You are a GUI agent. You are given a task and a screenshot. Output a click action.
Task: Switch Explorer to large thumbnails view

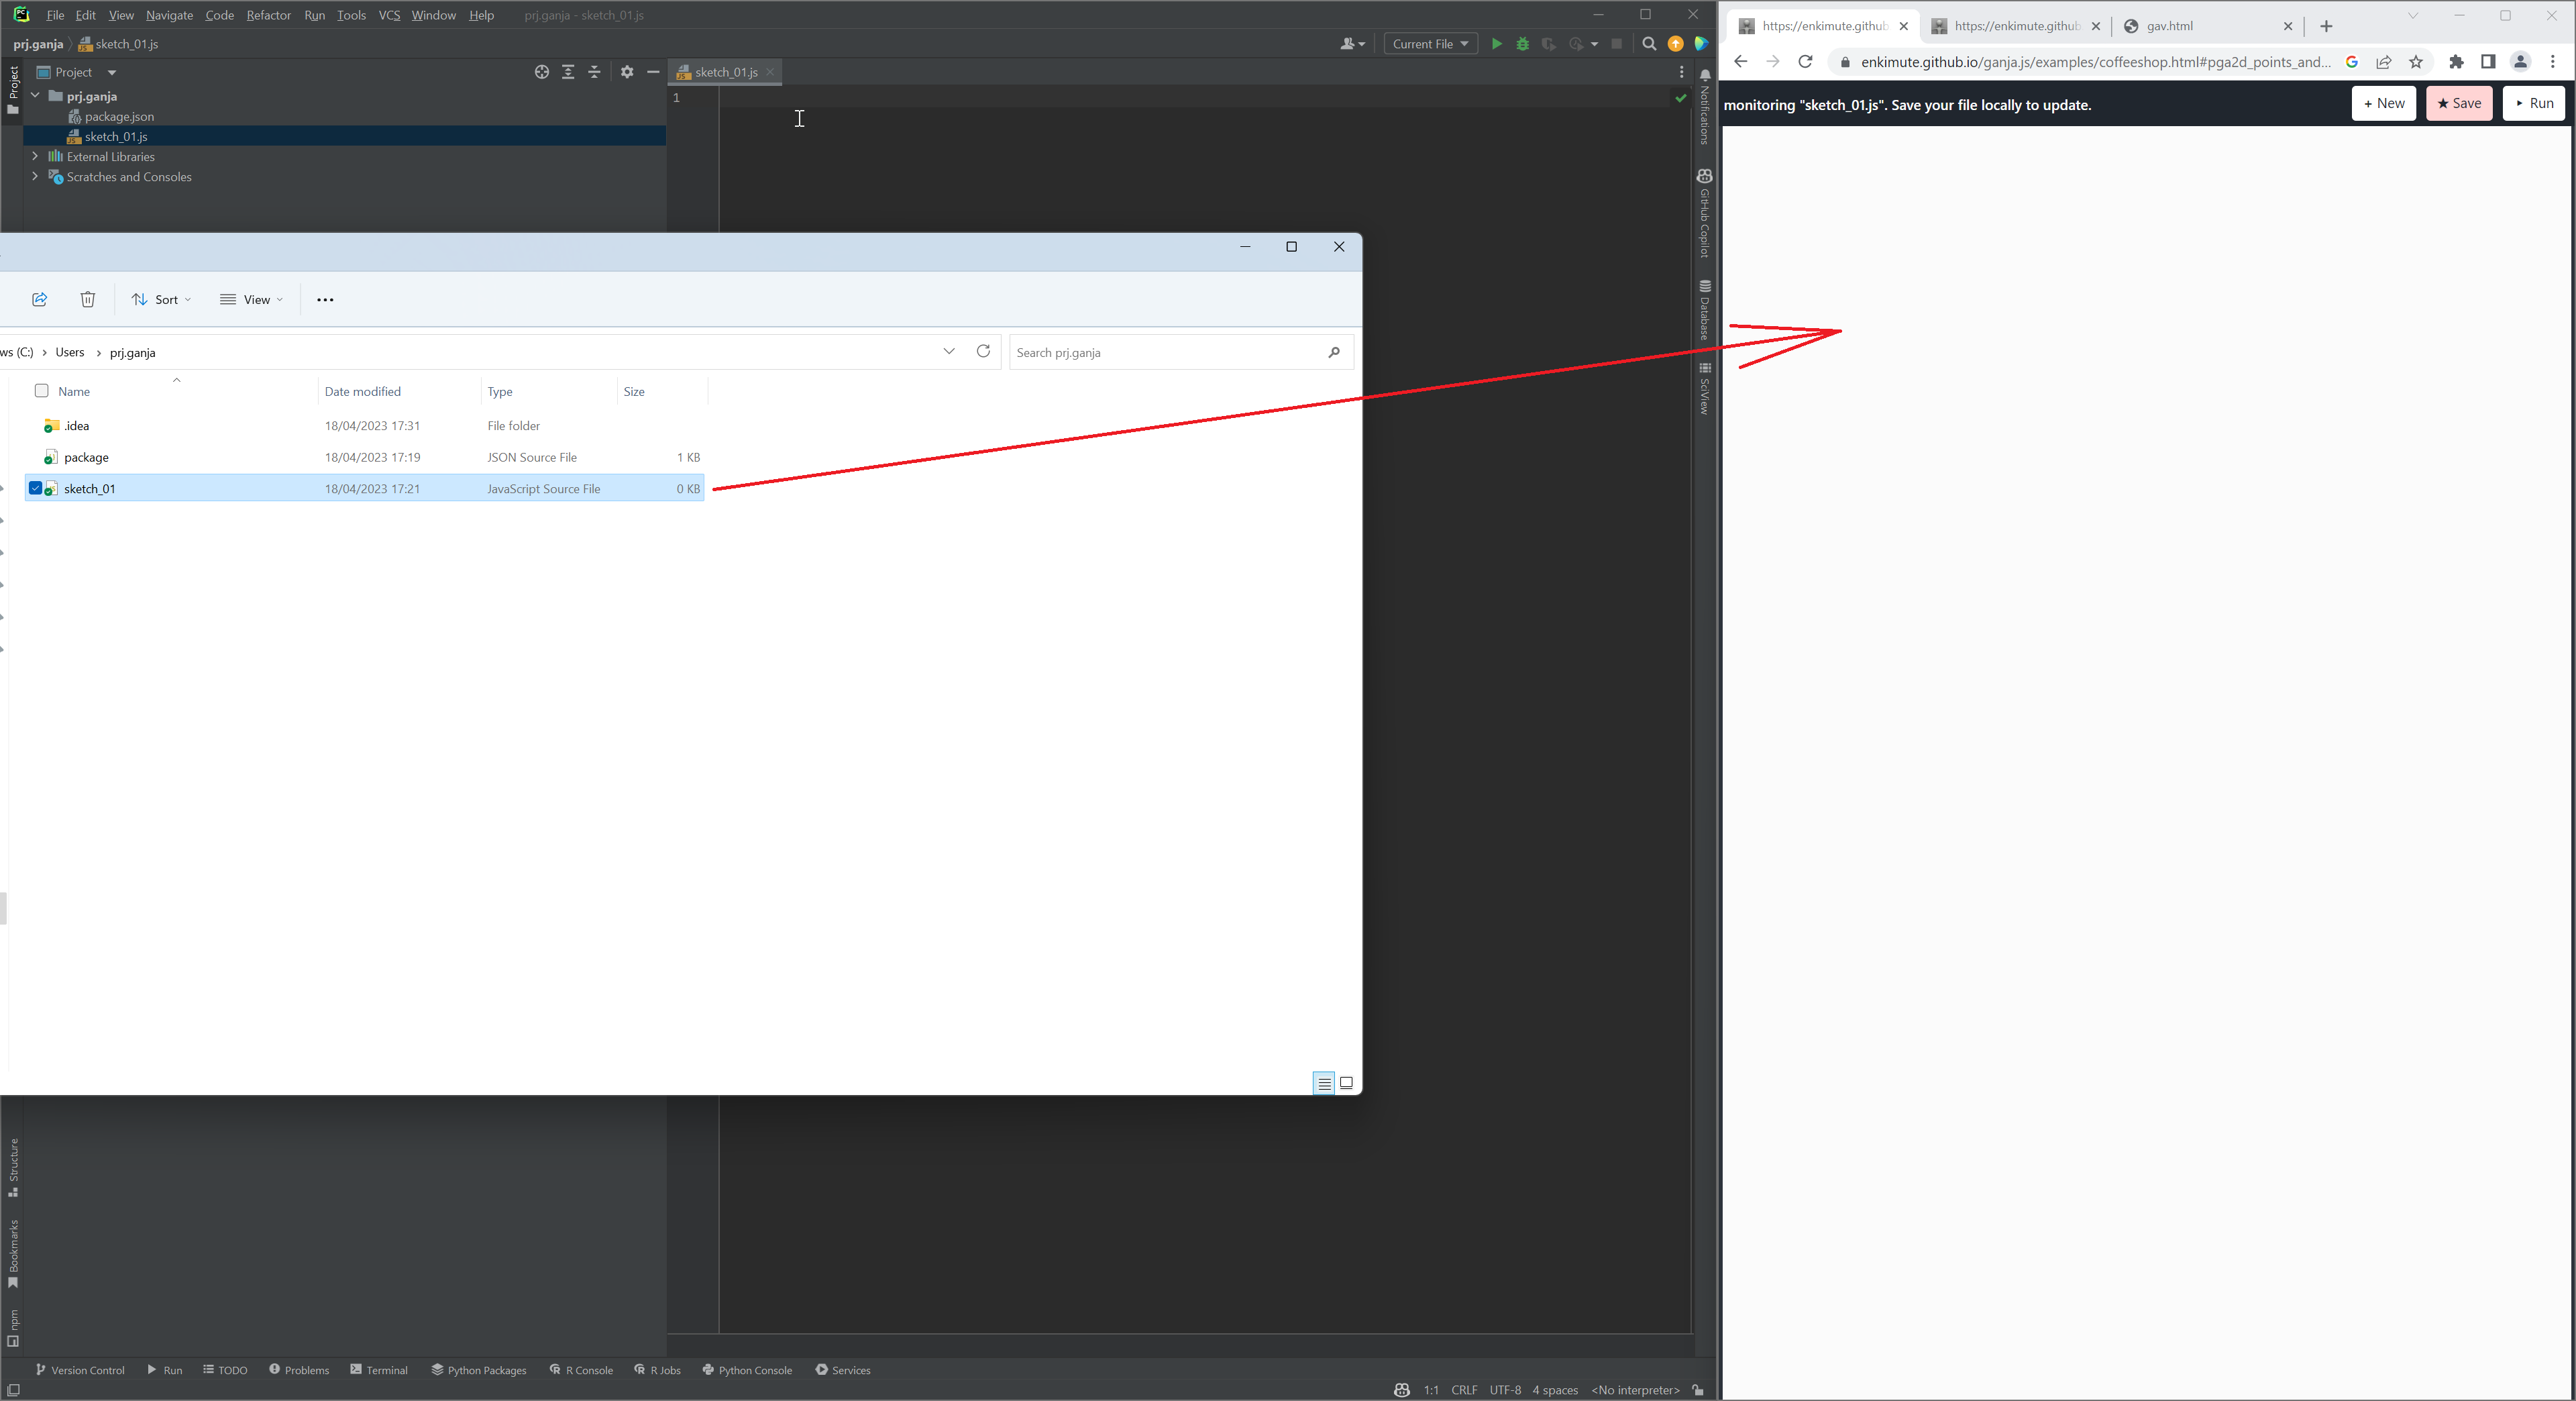click(x=1346, y=1083)
